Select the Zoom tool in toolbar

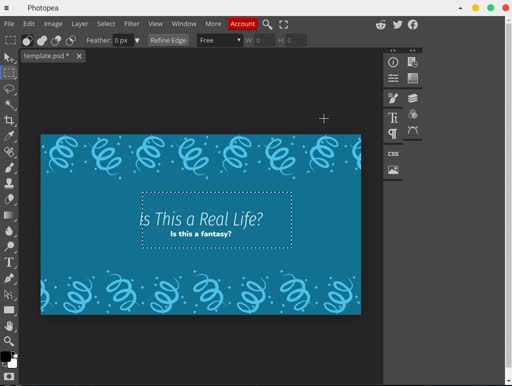9,341
